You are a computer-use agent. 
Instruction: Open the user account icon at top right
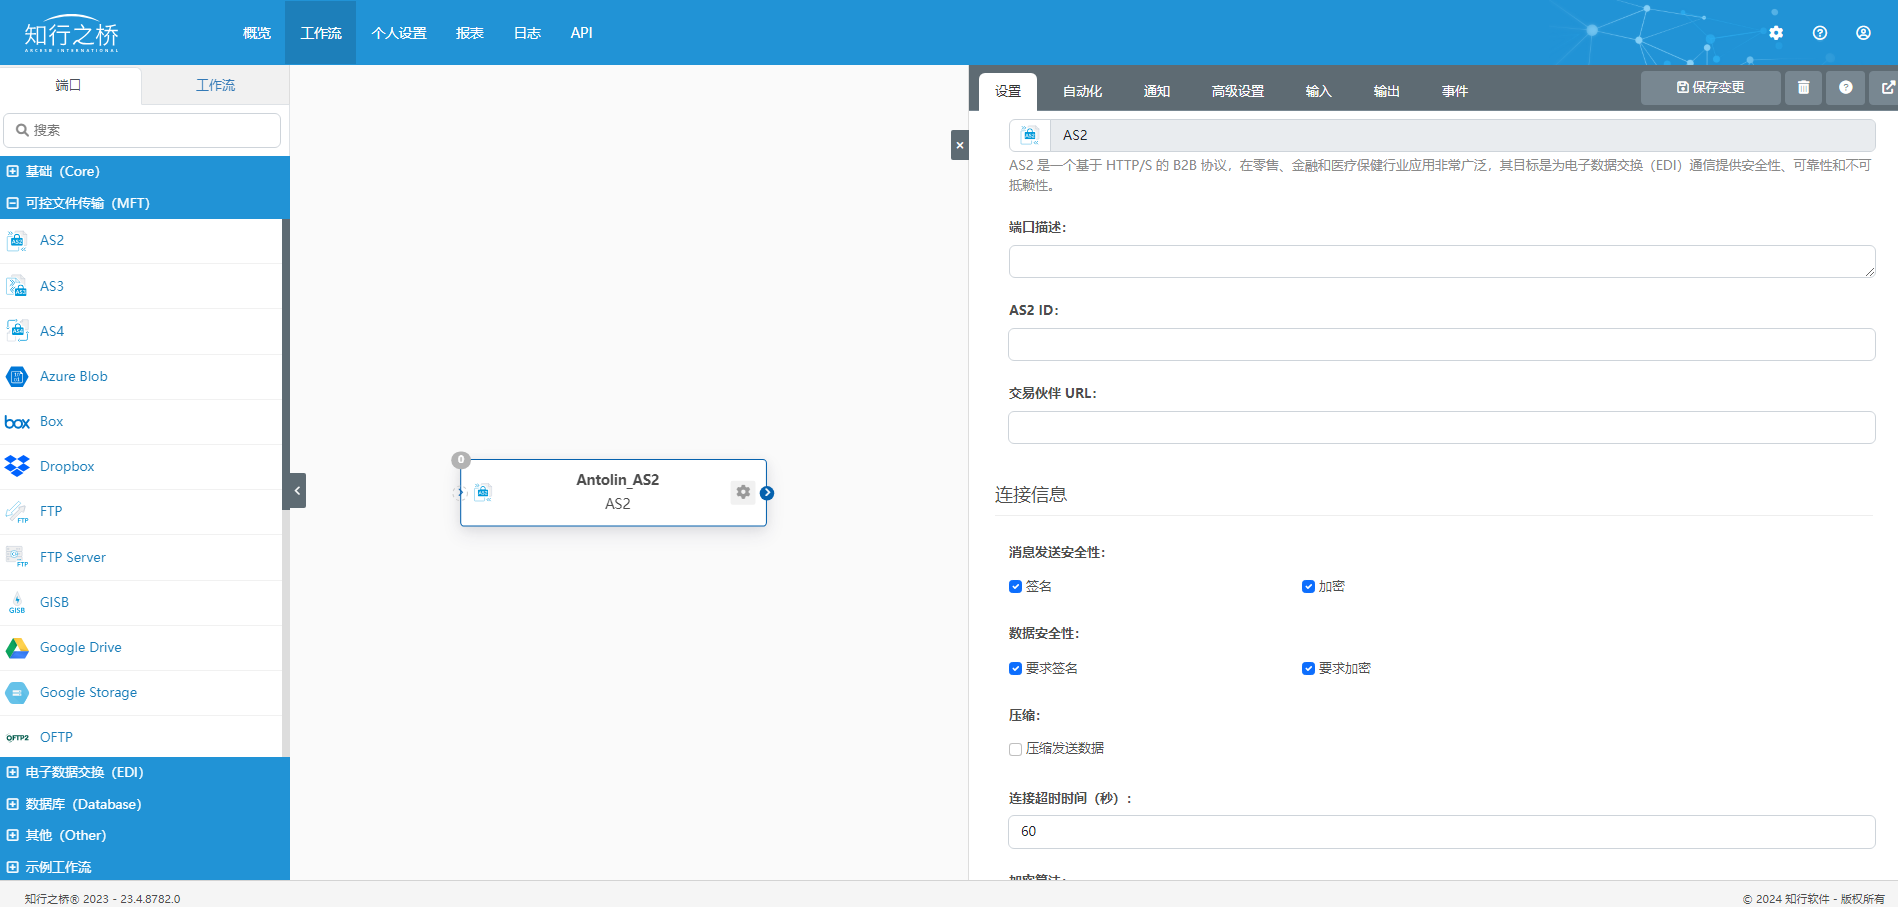[1863, 33]
